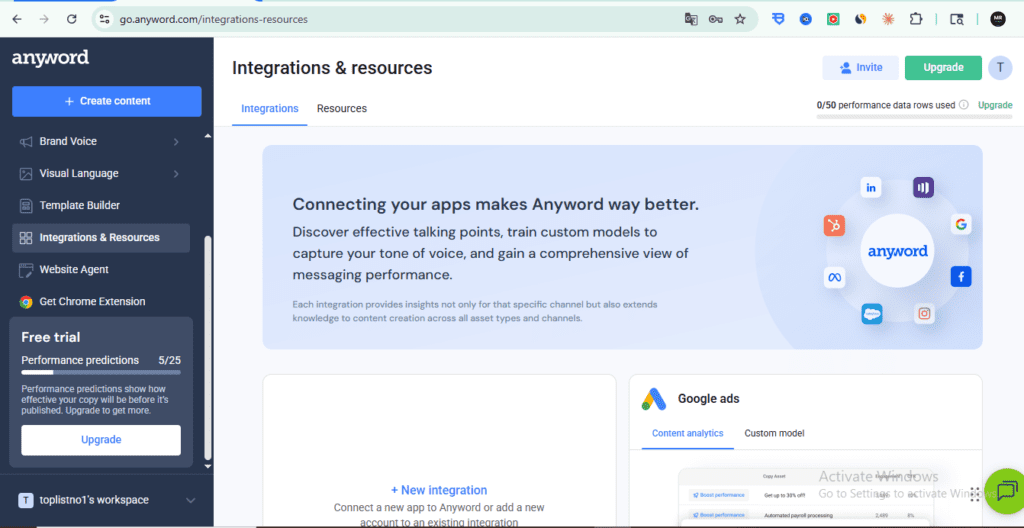Click the Instagram icon in banner
The height and width of the screenshot is (528, 1024).
click(924, 314)
